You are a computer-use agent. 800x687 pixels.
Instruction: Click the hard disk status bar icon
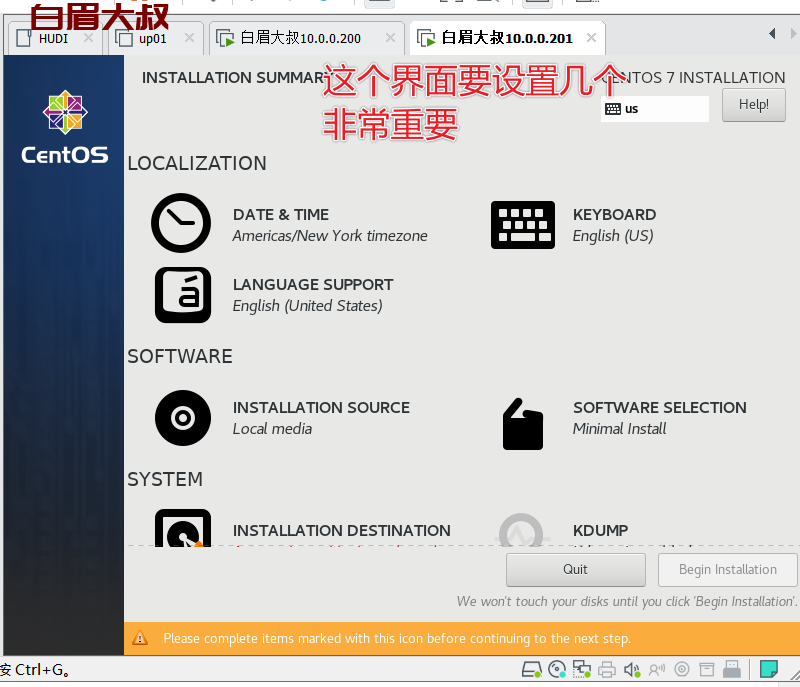point(531,669)
